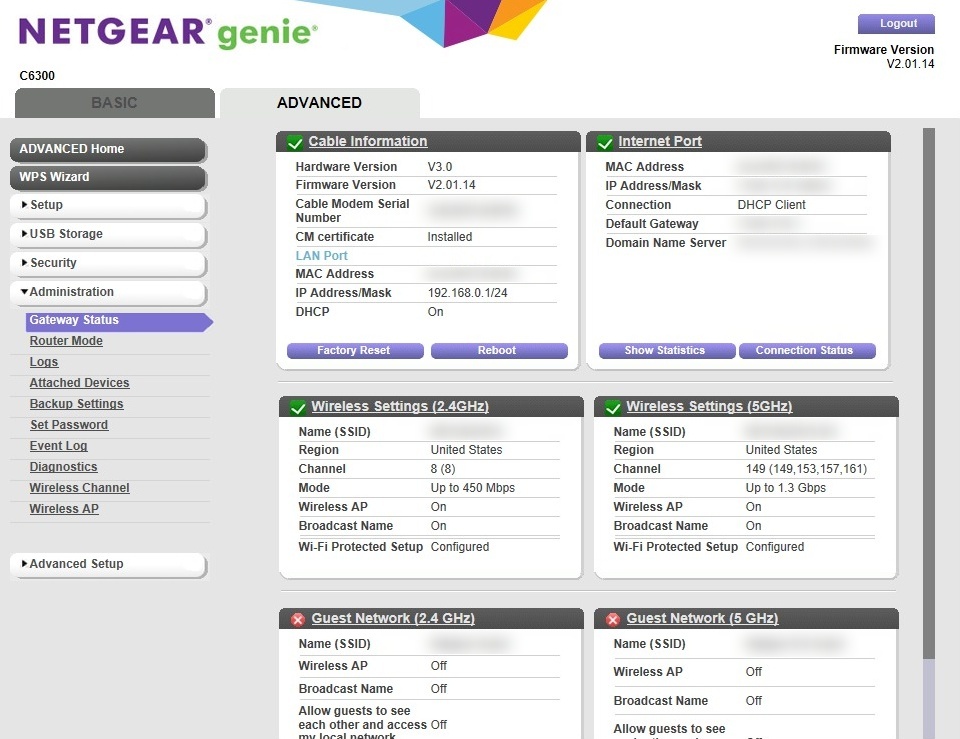The width and height of the screenshot is (960, 739).
Task: Open Wireless Channel page
Action: tap(80, 488)
